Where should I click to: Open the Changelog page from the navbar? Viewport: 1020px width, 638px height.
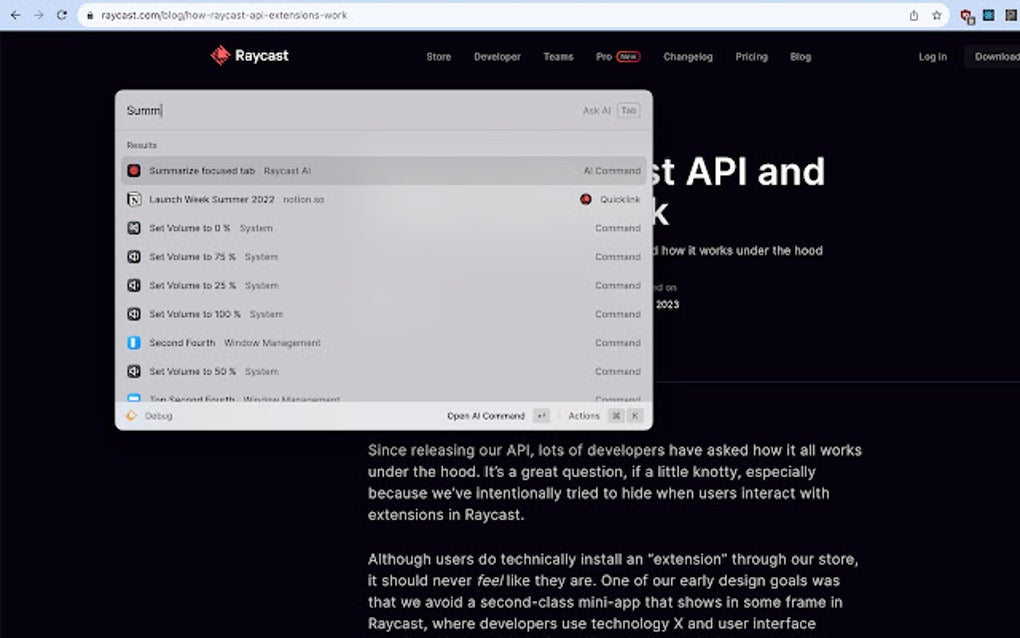(x=688, y=57)
